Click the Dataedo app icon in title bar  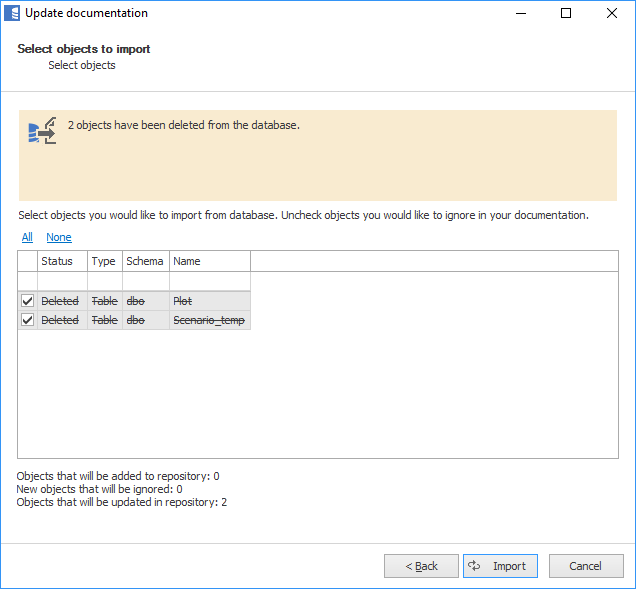click(x=12, y=14)
